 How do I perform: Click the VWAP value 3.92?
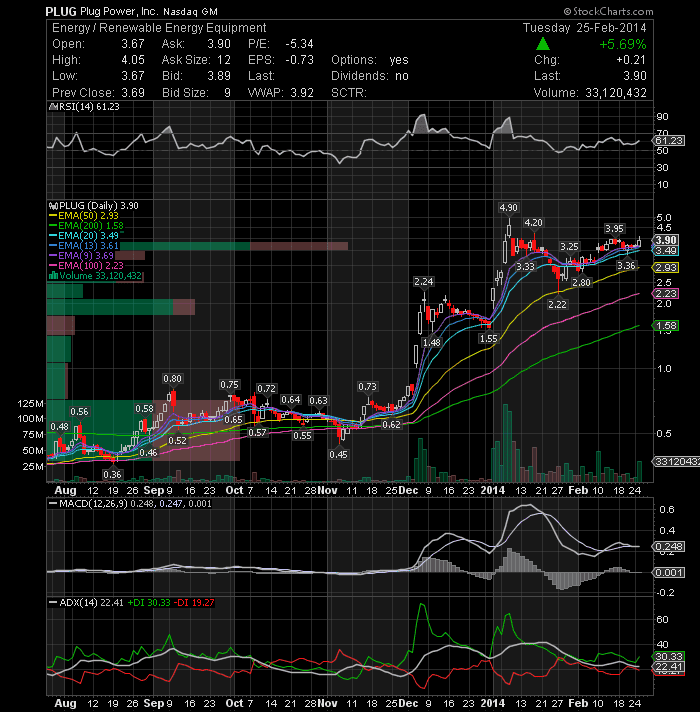click(302, 93)
